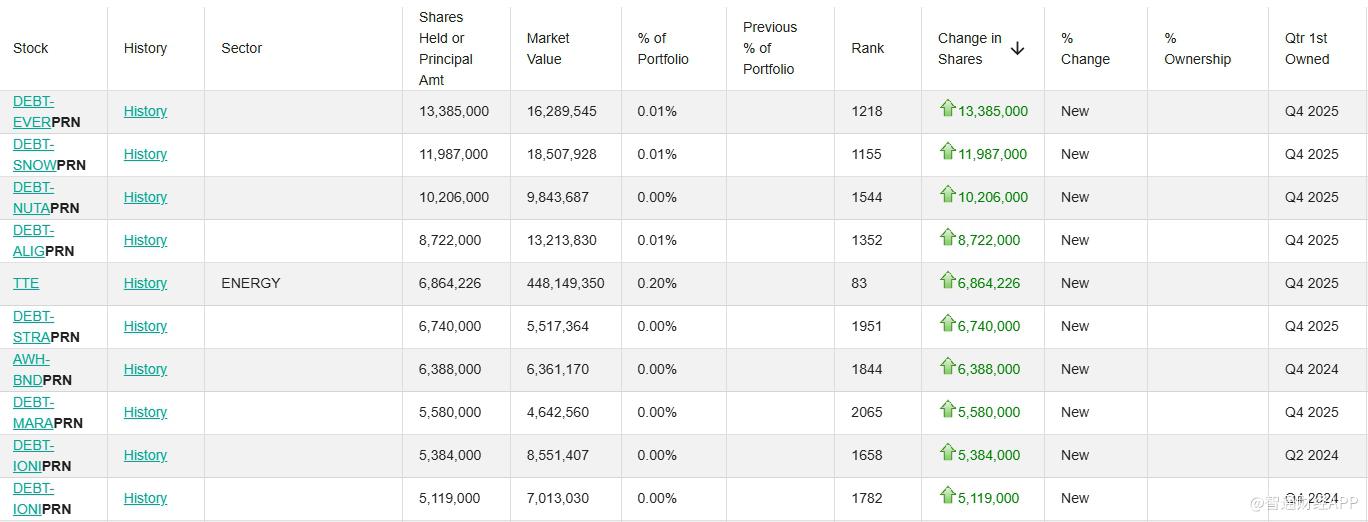Screen dimensions: 1368x522
Task: Open History for DEBT-EVER row
Action: click(145, 111)
